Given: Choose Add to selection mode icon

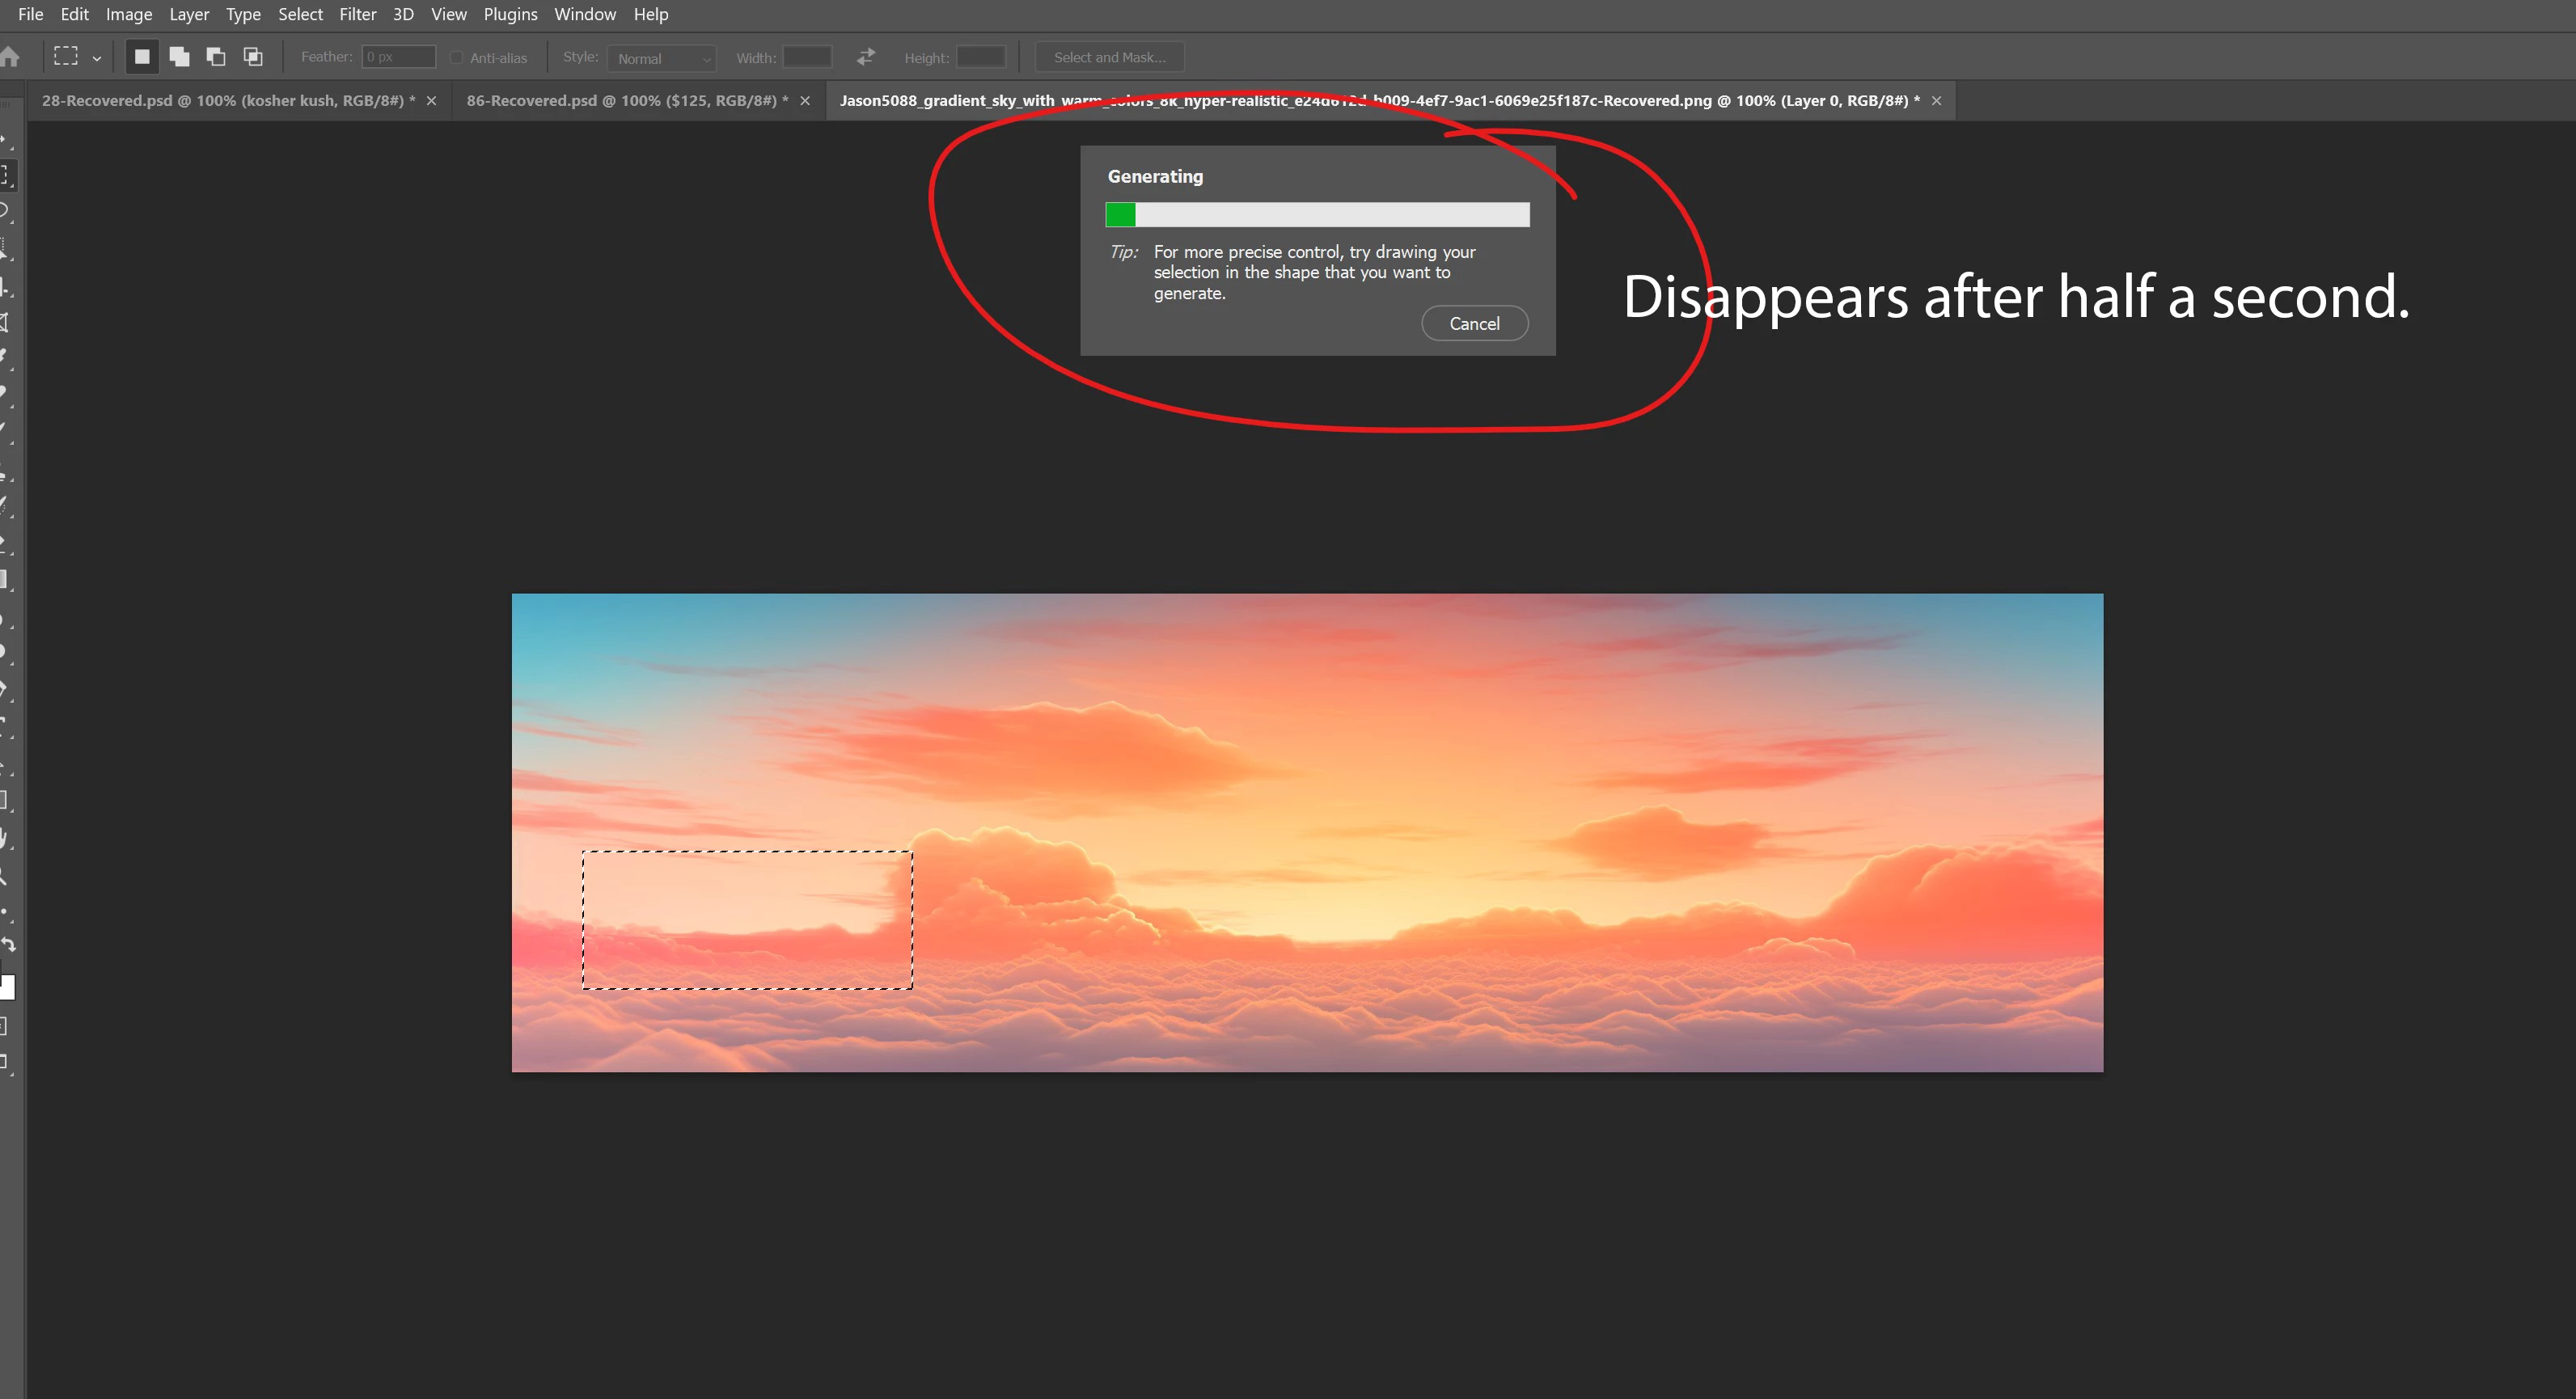Looking at the screenshot, I should 179,57.
